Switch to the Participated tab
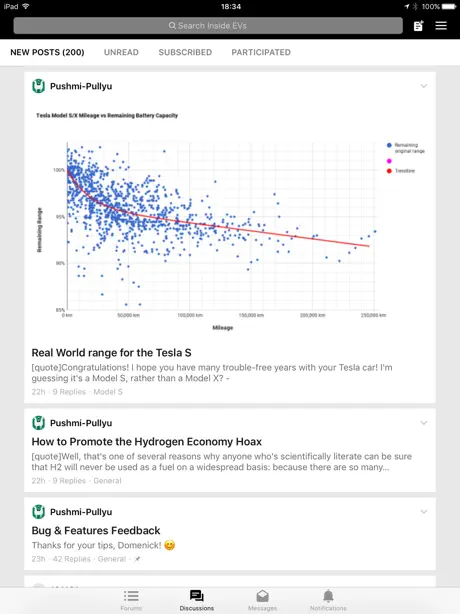Image resolution: width=460 pixels, height=614 pixels. coord(261,52)
